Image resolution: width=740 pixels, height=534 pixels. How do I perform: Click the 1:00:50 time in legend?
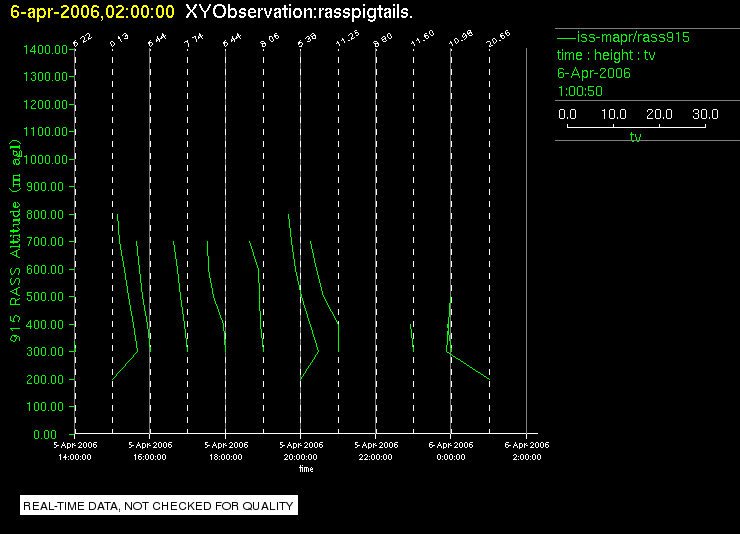click(x=580, y=91)
